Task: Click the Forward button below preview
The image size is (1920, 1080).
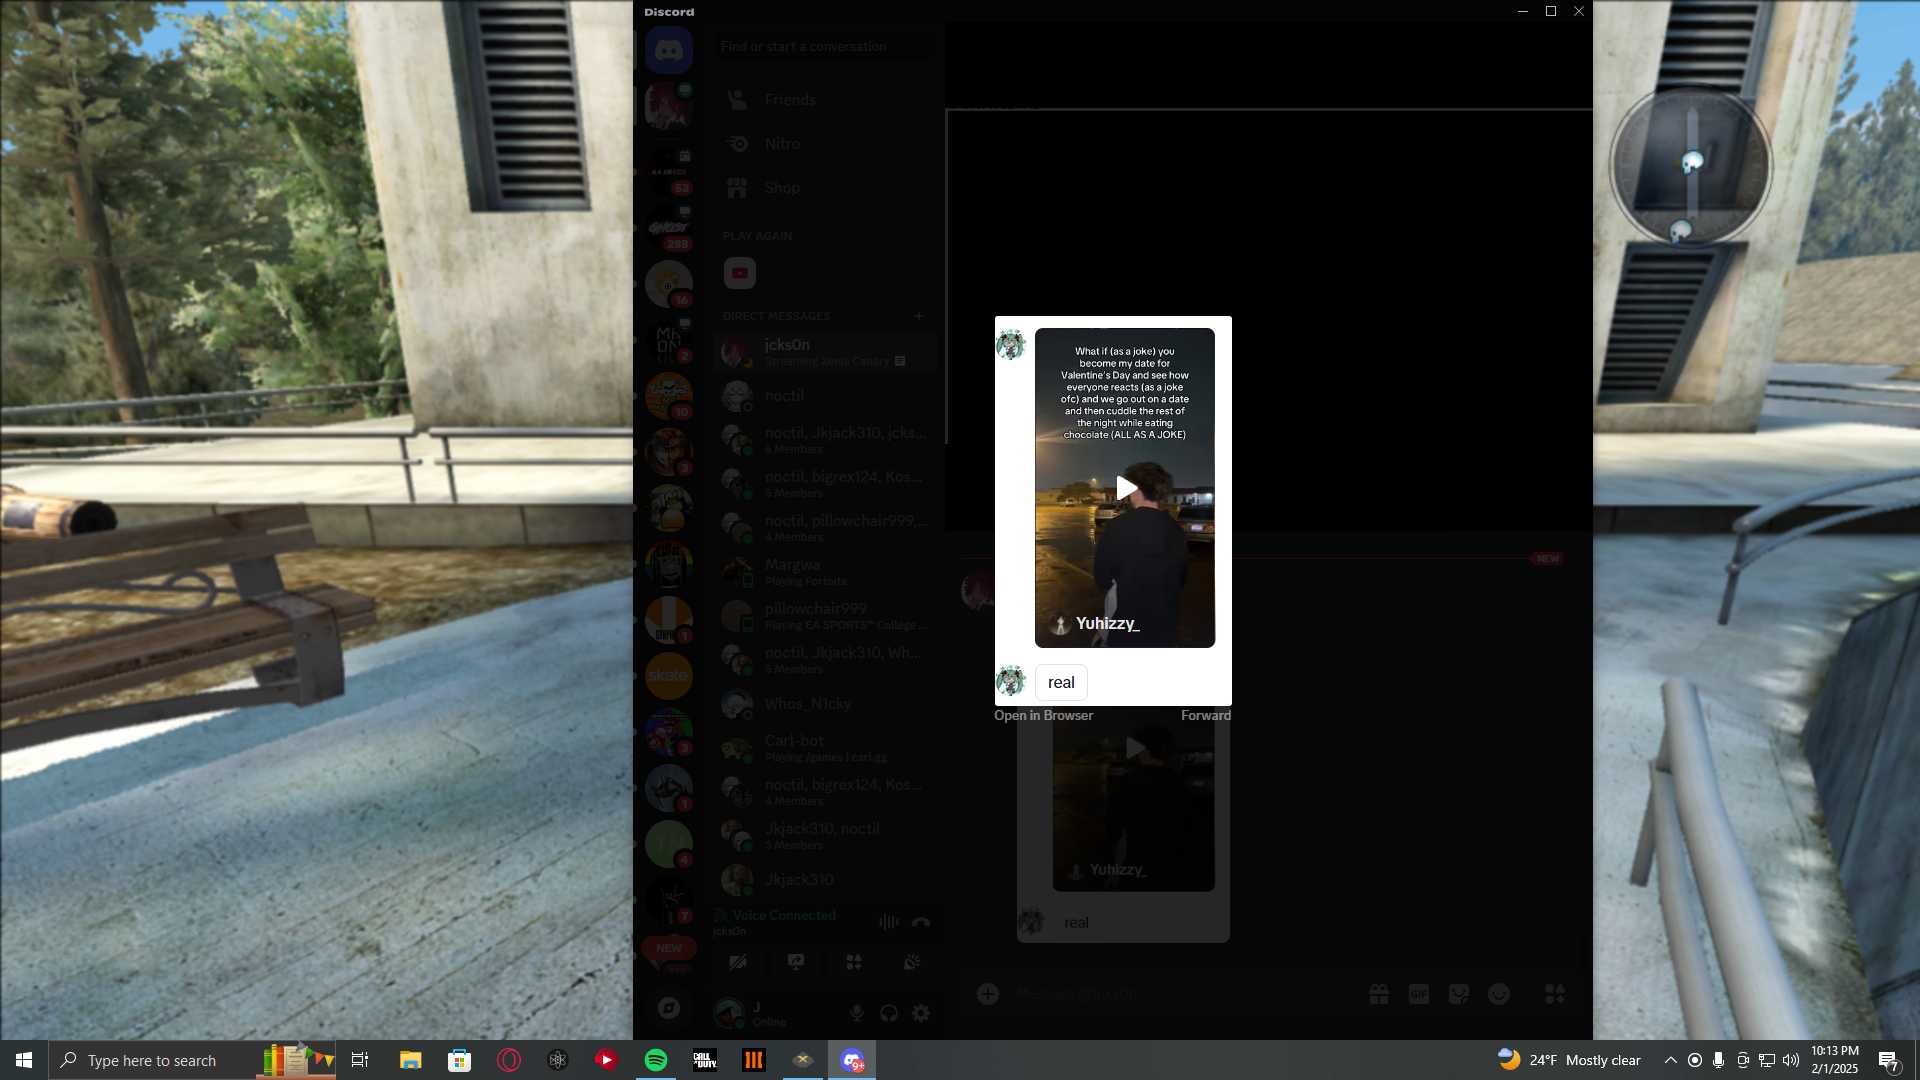Action: coord(1205,716)
